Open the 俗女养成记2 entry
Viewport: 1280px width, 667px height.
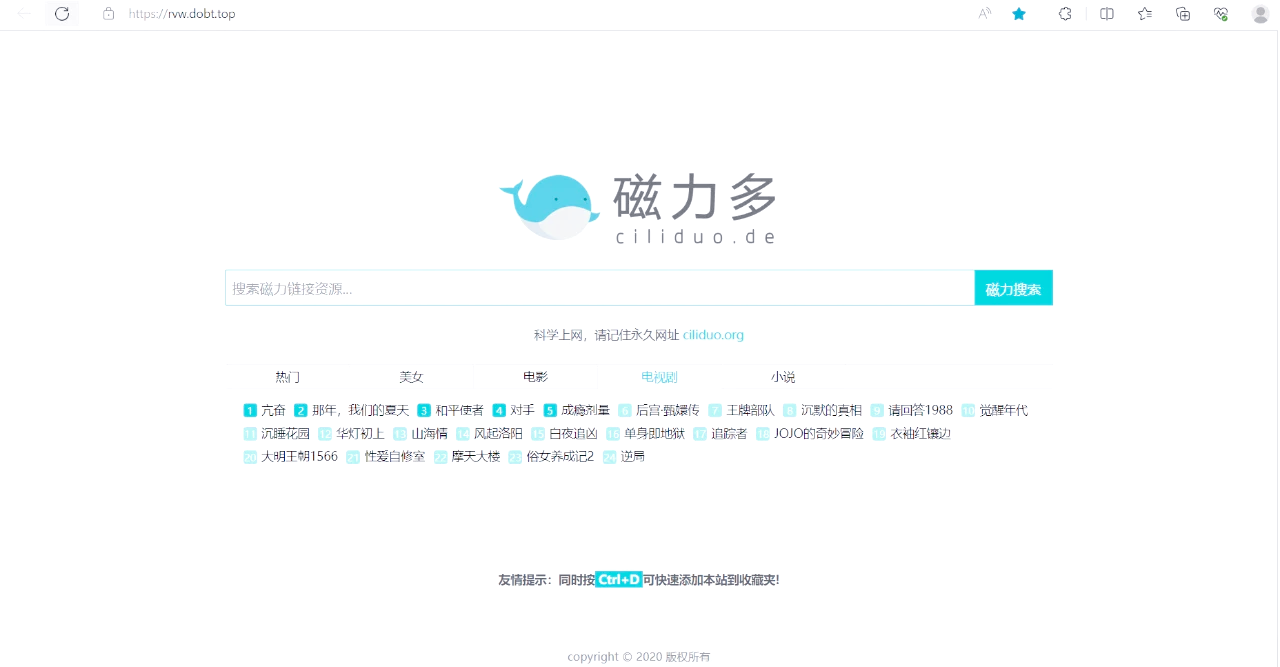pos(560,457)
